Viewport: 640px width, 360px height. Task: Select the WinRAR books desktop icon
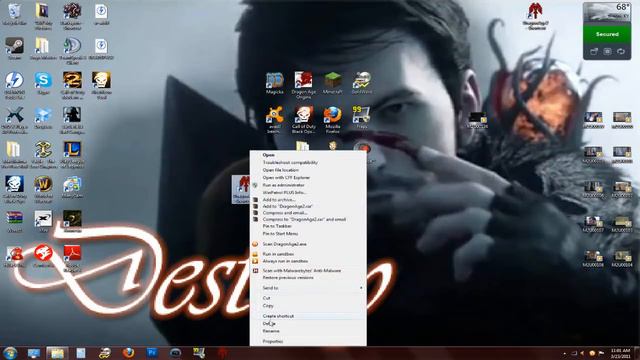tap(14, 222)
